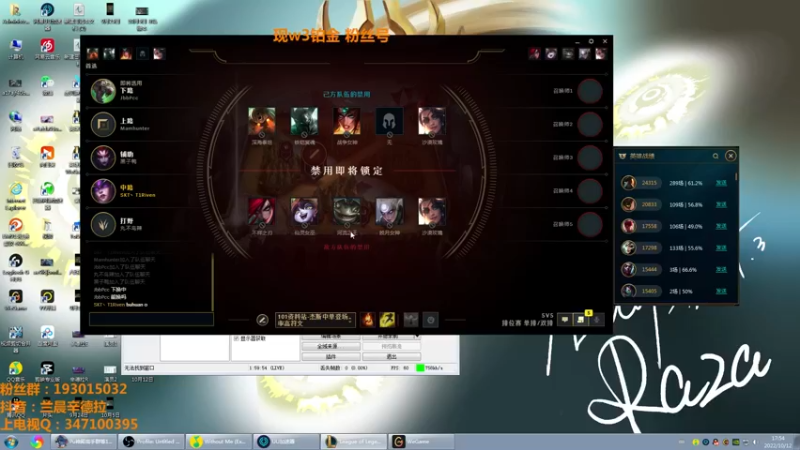Switch to Without Me taskbar item
This screenshot has height=450, width=800.
[x=218, y=442]
